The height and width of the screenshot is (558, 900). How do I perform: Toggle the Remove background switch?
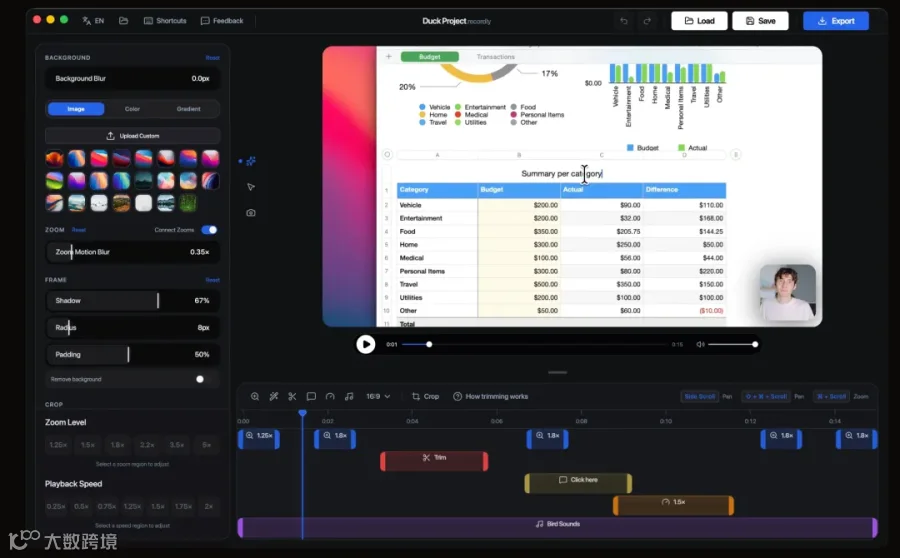point(200,379)
